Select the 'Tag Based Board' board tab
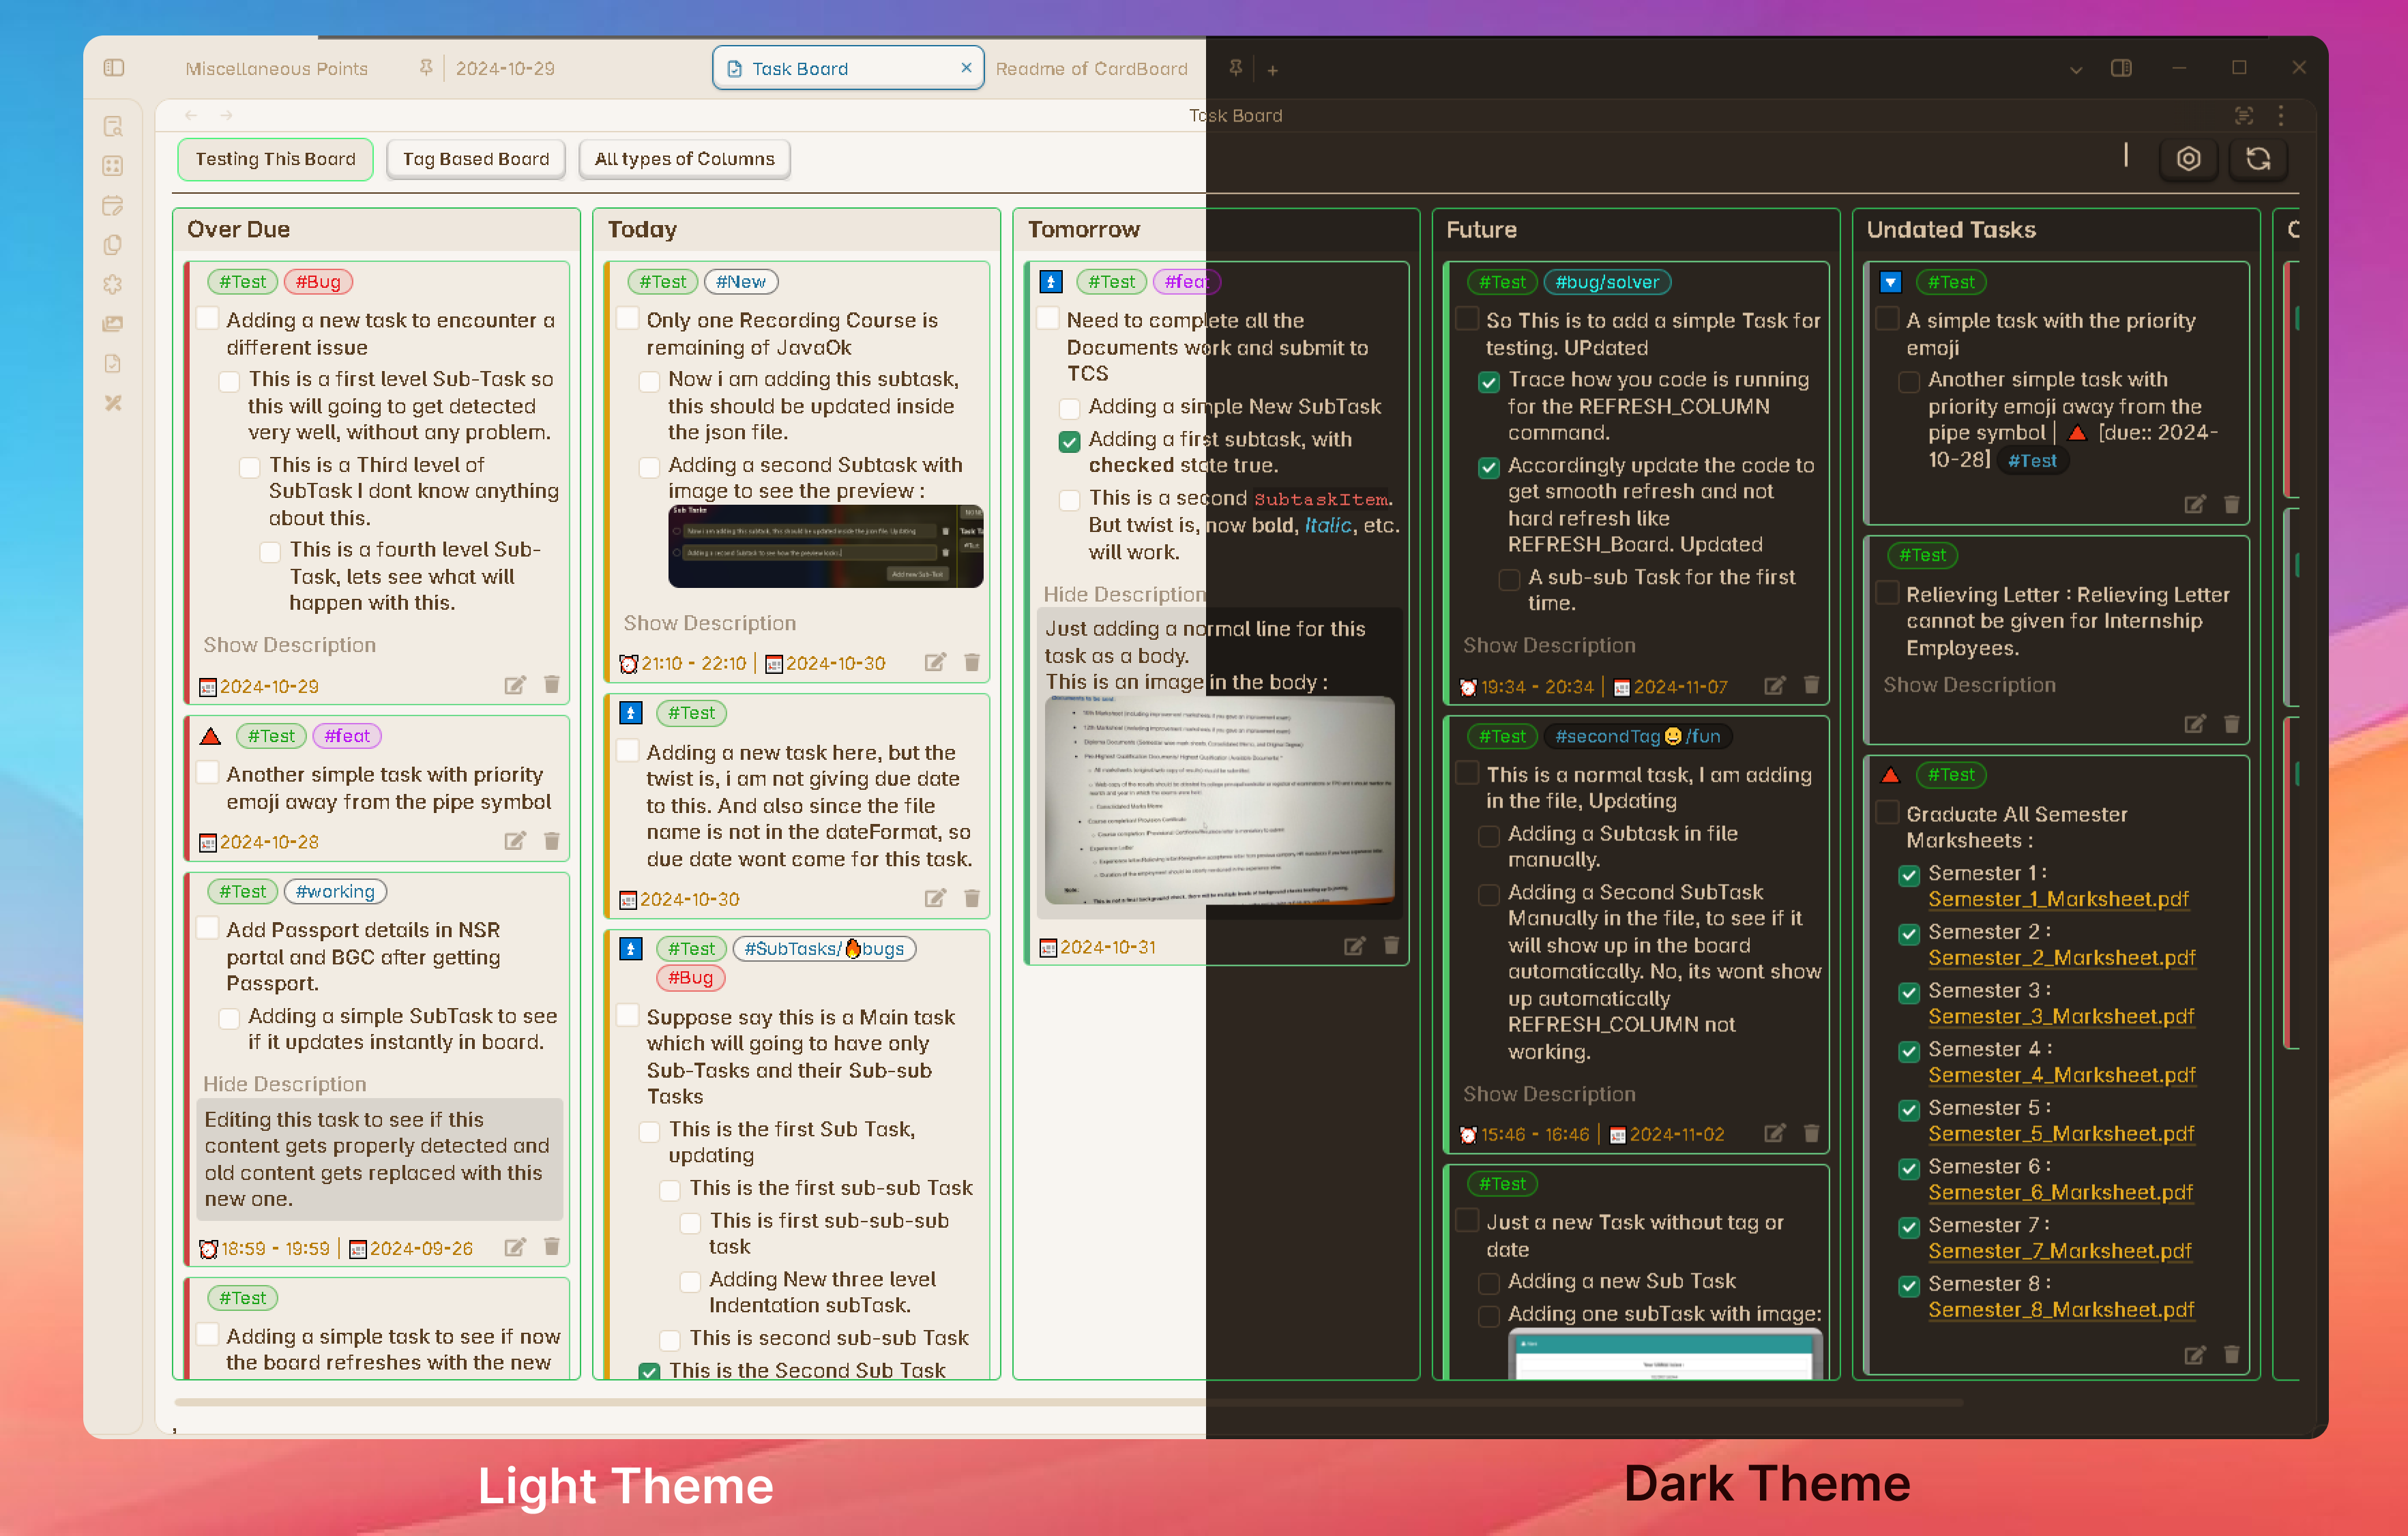This screenshot has width=2408, height=1536. click(x=475, y=158)
